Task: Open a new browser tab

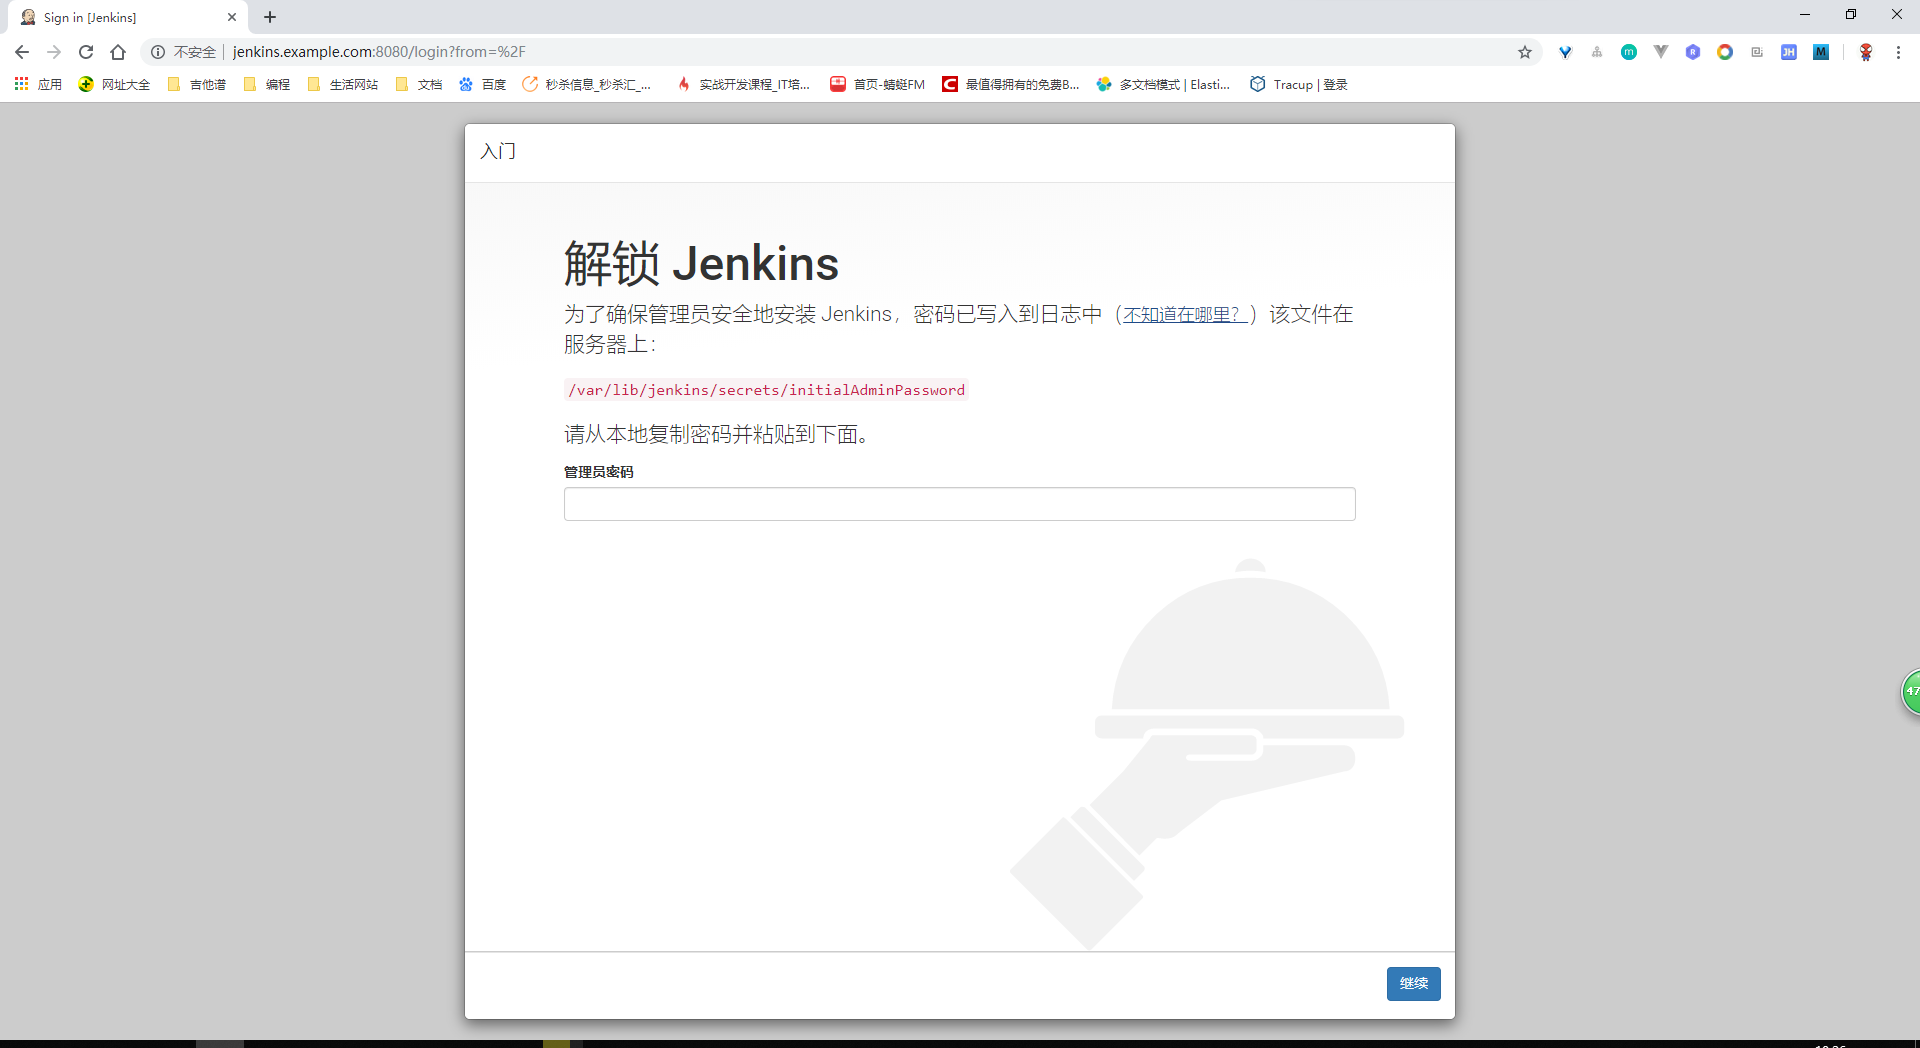Action: pyautogui.click(x=269, y=17)
